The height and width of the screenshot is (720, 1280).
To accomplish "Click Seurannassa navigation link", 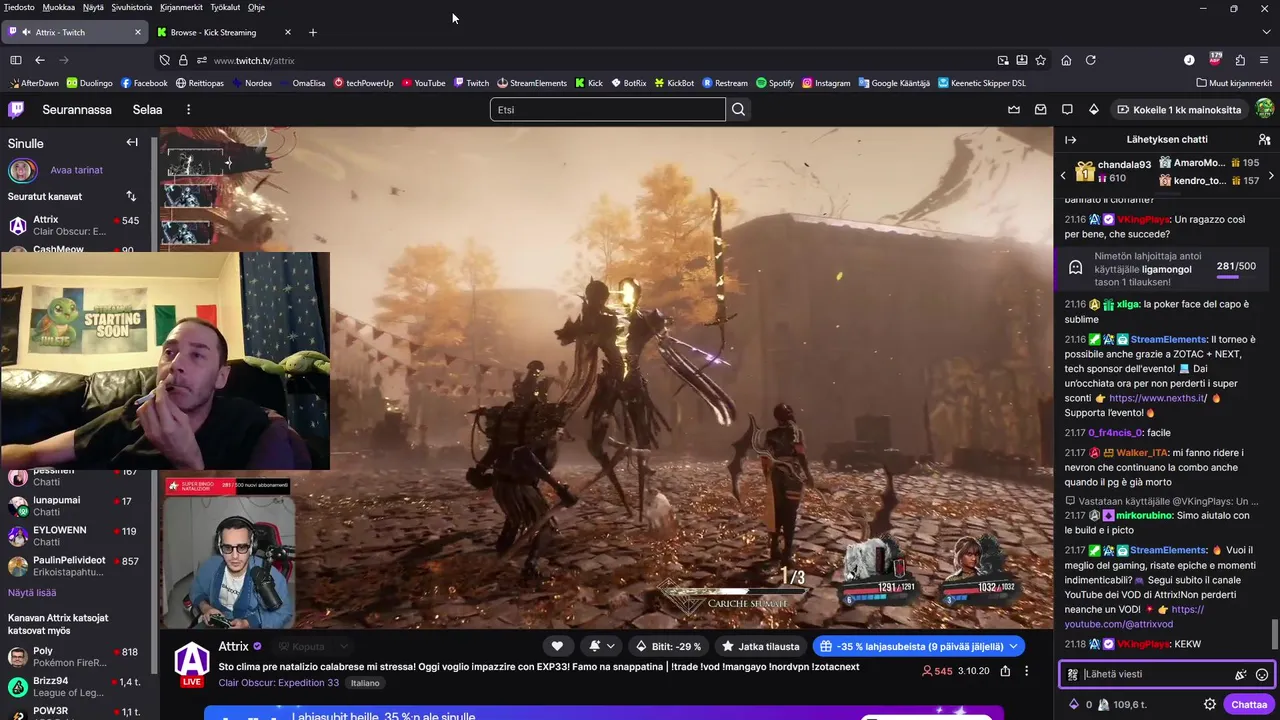I will tap(77, 110).
